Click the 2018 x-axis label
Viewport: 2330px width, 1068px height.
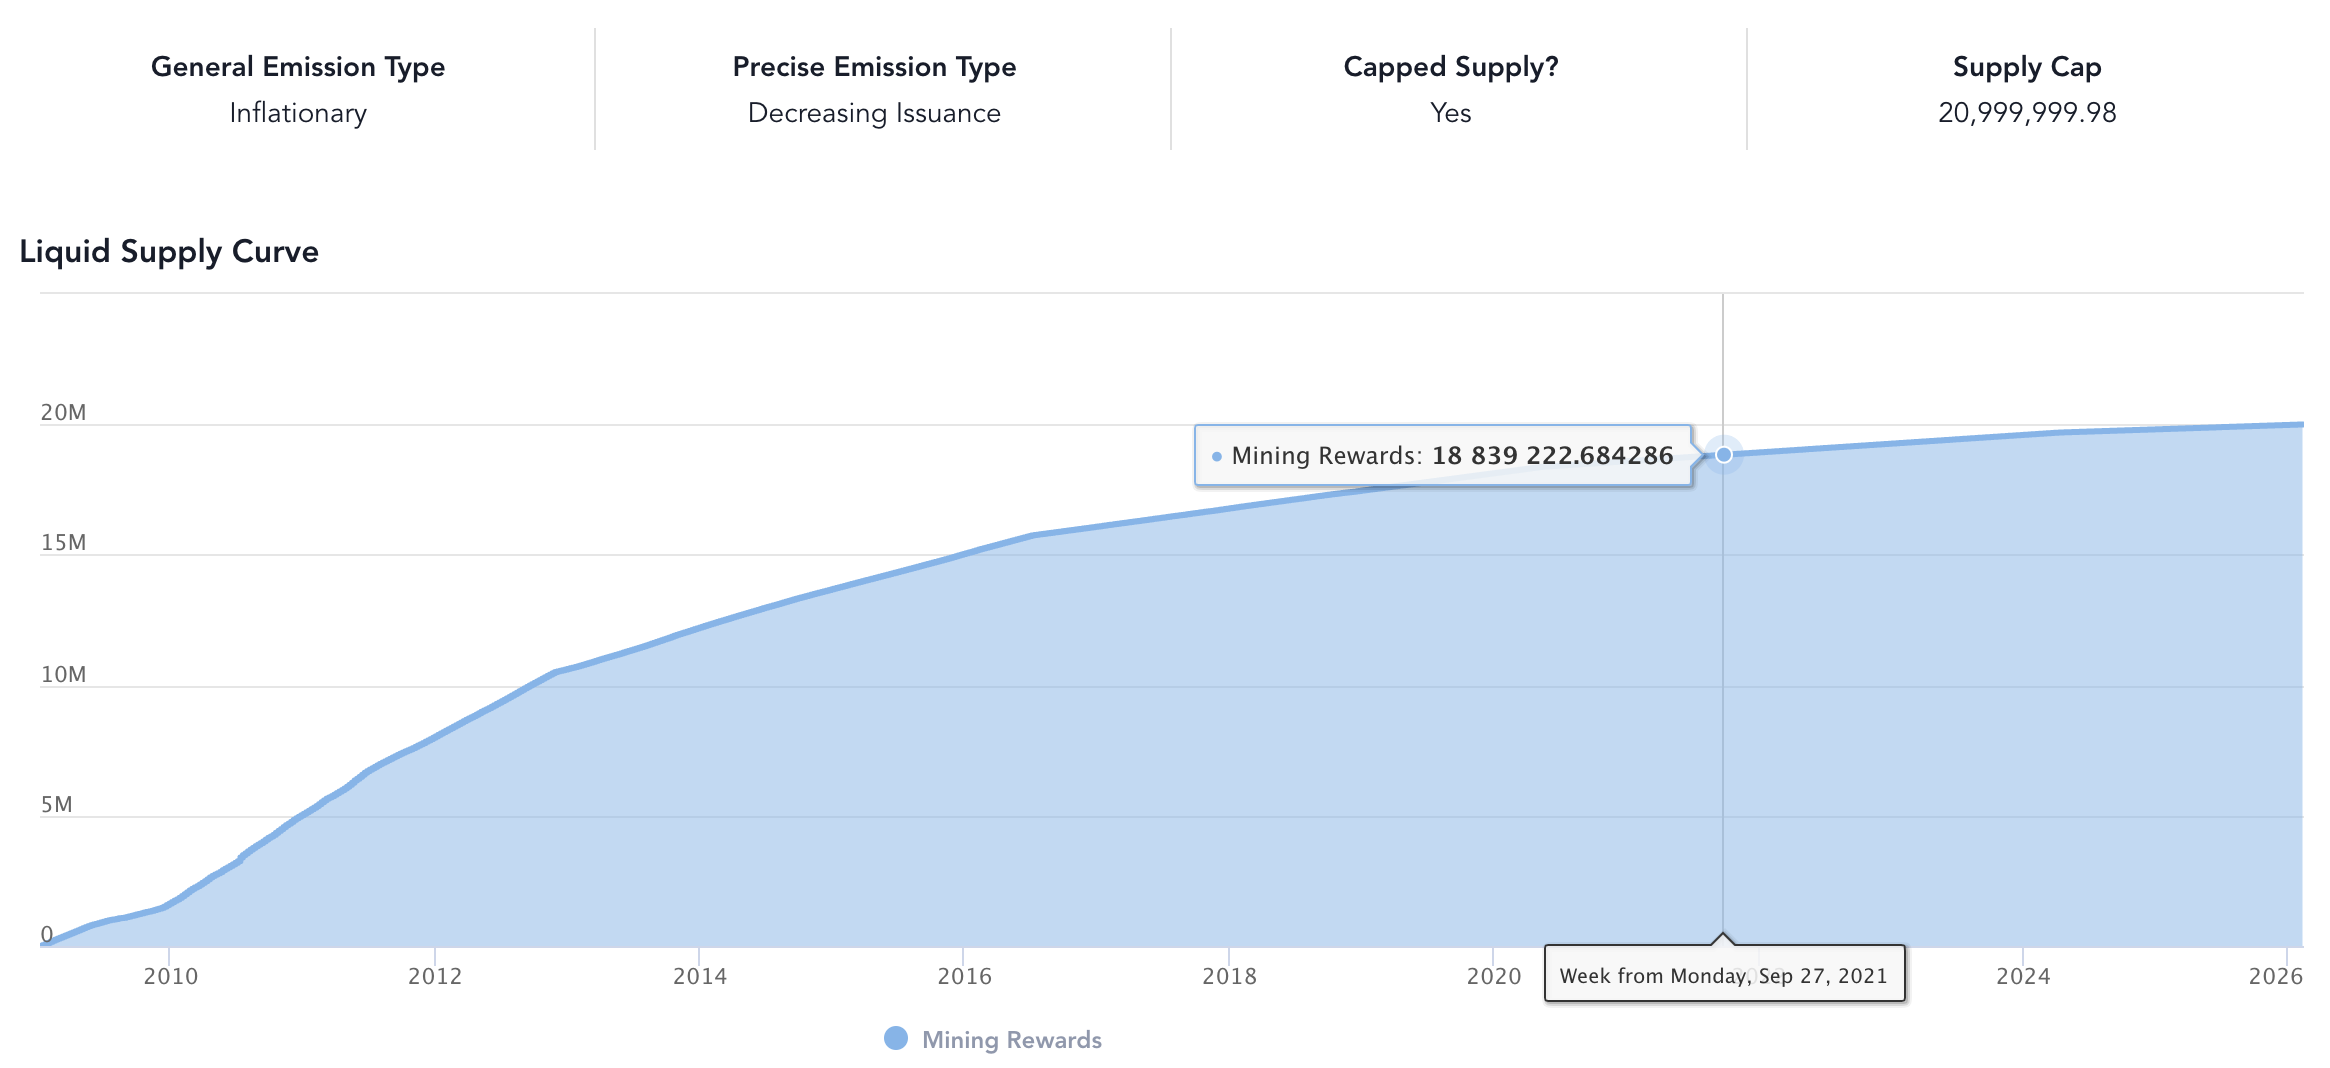tap(1229, 976)
